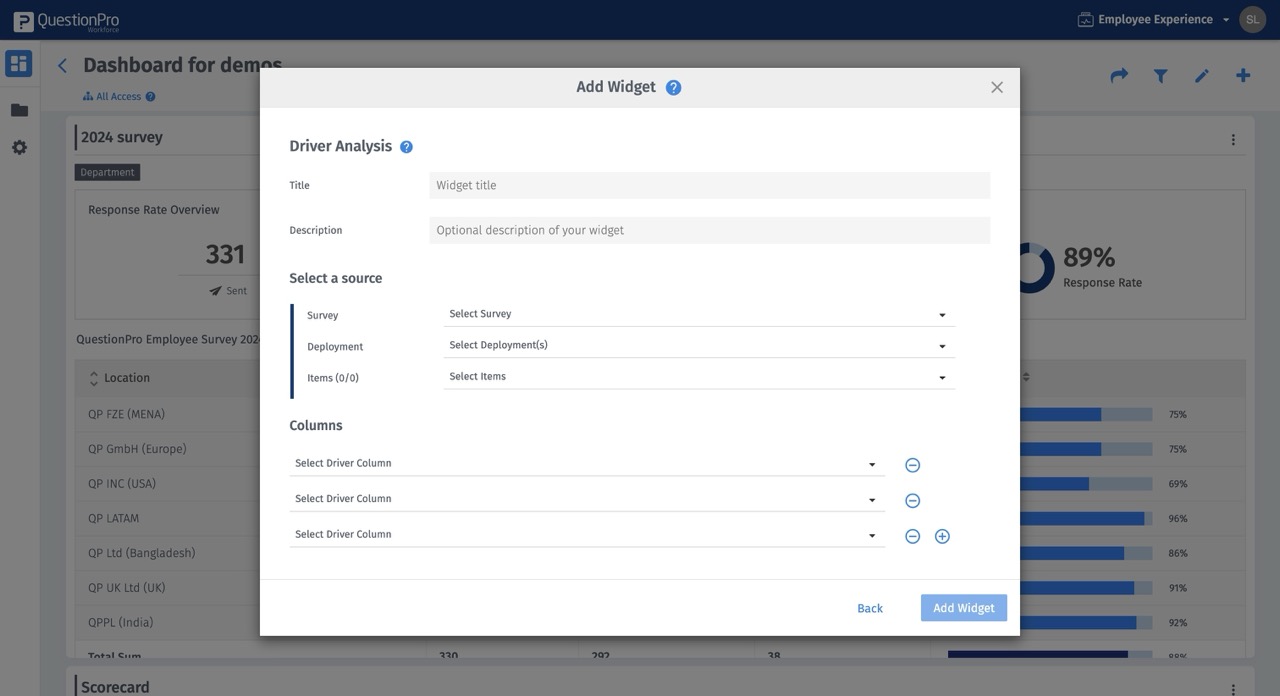Open the third Select Driver Column dropdown

(x=587, y=535)
